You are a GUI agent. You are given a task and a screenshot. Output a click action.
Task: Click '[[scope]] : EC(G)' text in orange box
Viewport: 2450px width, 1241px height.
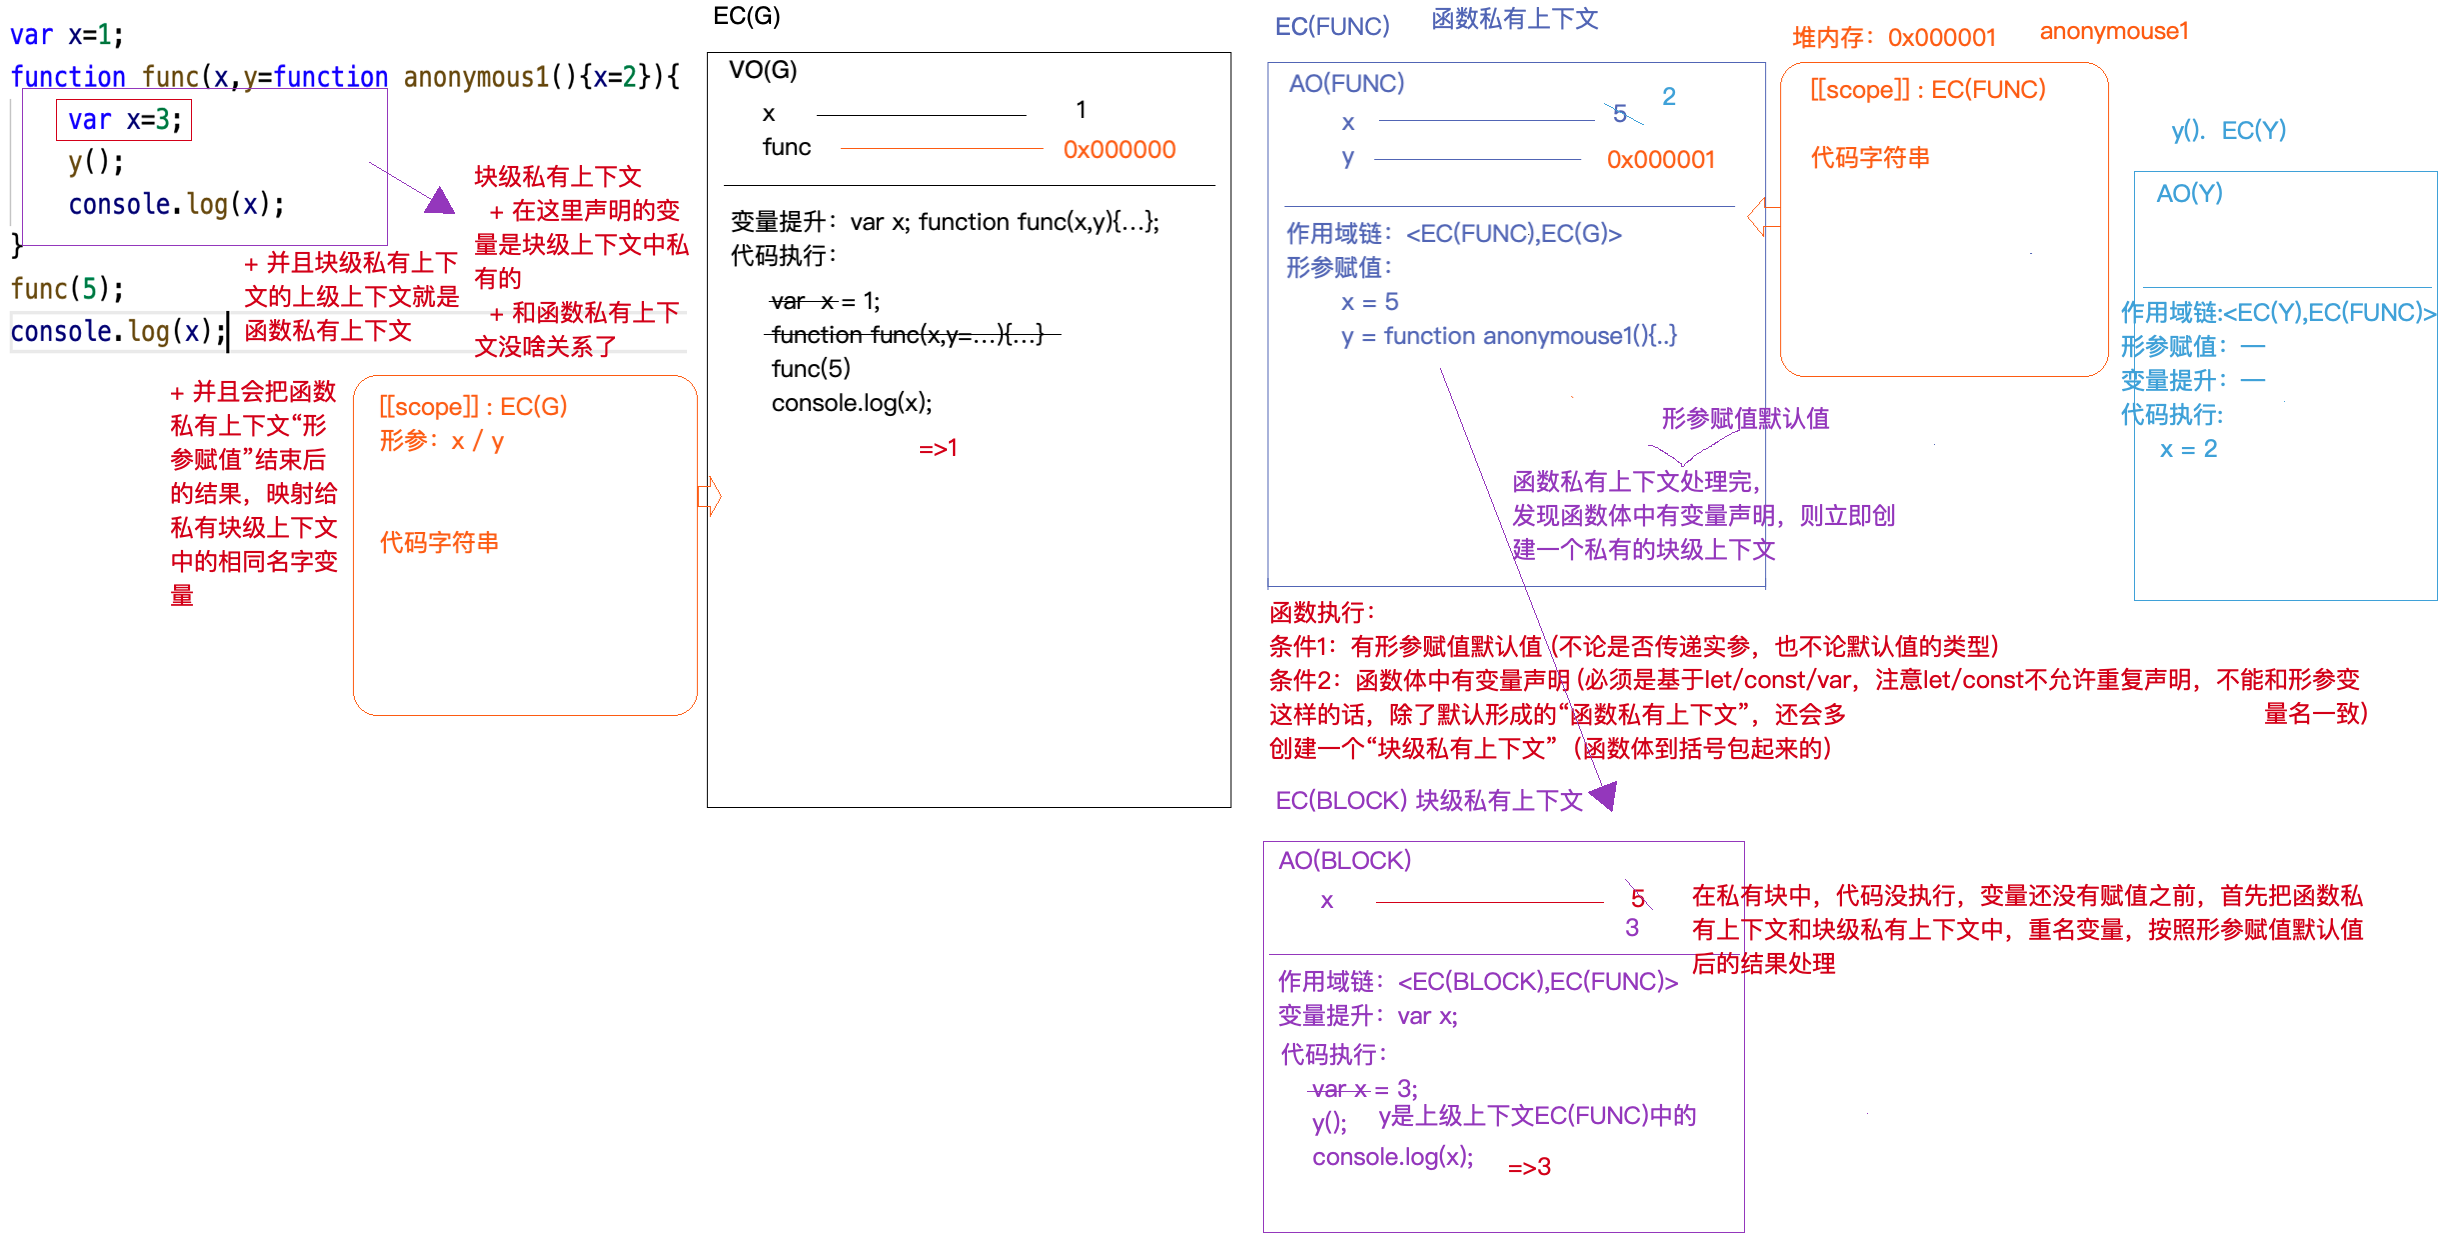[x=473, y=406]
